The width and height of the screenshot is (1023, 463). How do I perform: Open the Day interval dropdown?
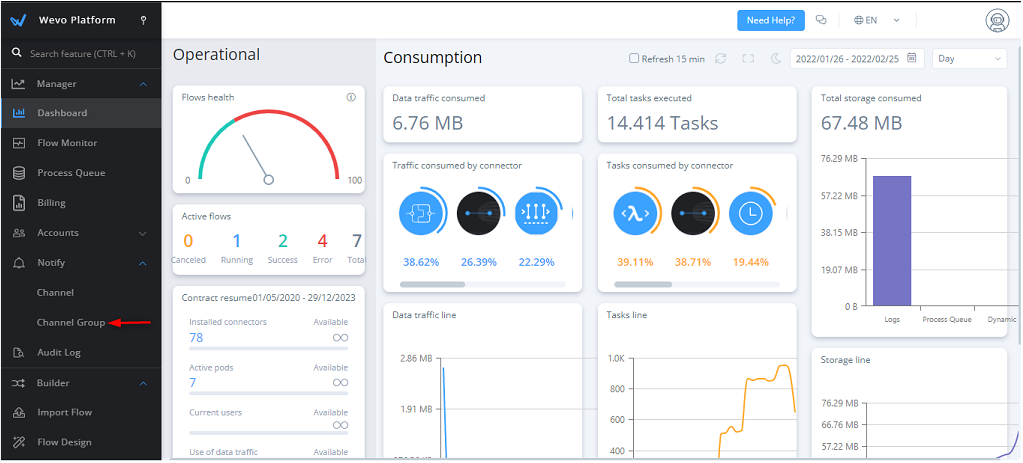968,59
